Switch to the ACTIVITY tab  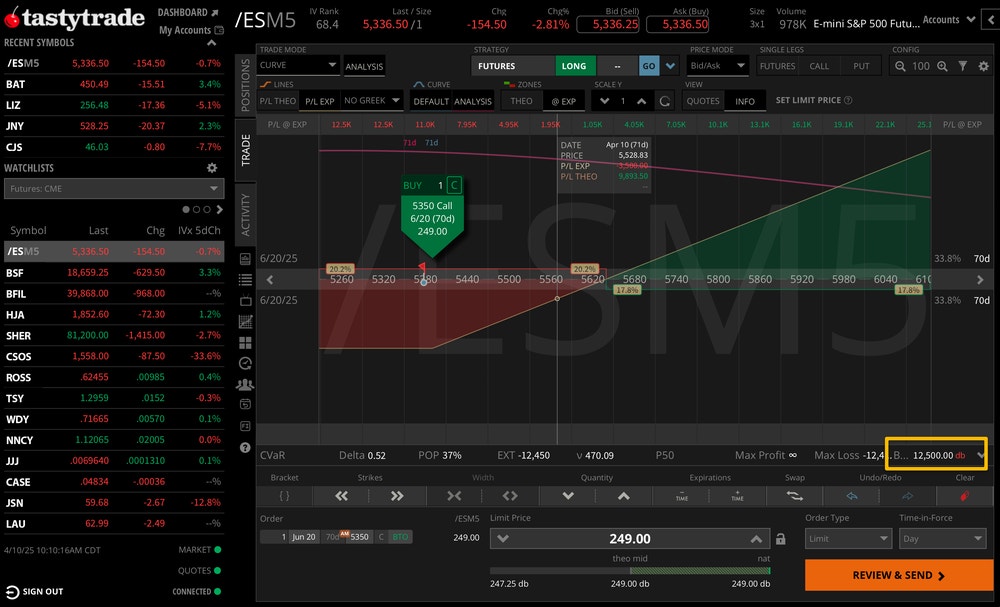246,215
